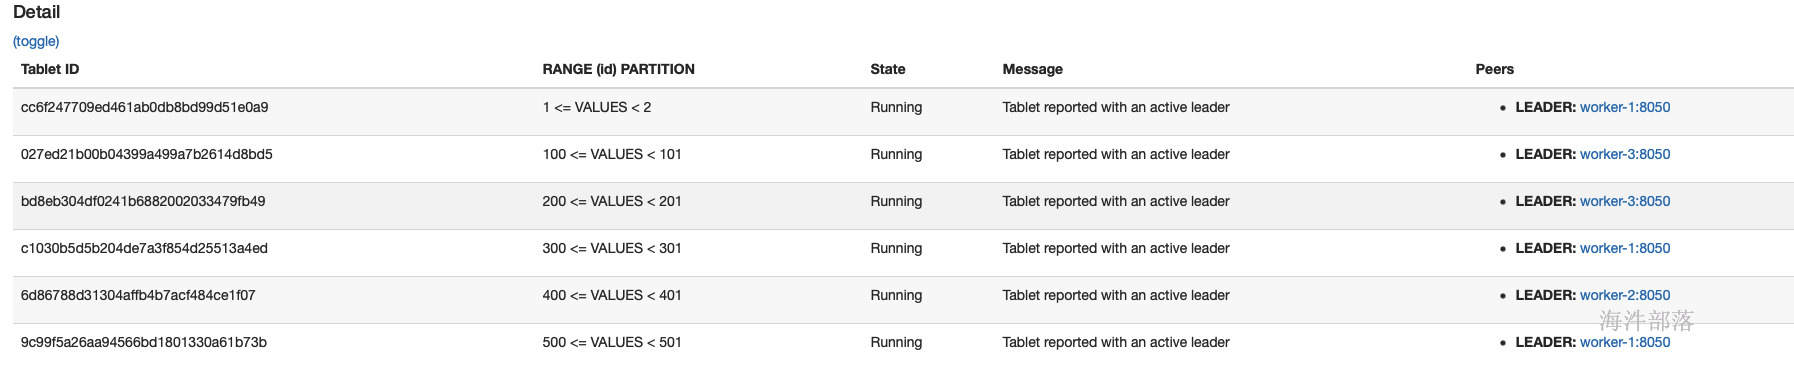Click the Peers column header
The image size is (1794, 368).
click(1495, 69)
